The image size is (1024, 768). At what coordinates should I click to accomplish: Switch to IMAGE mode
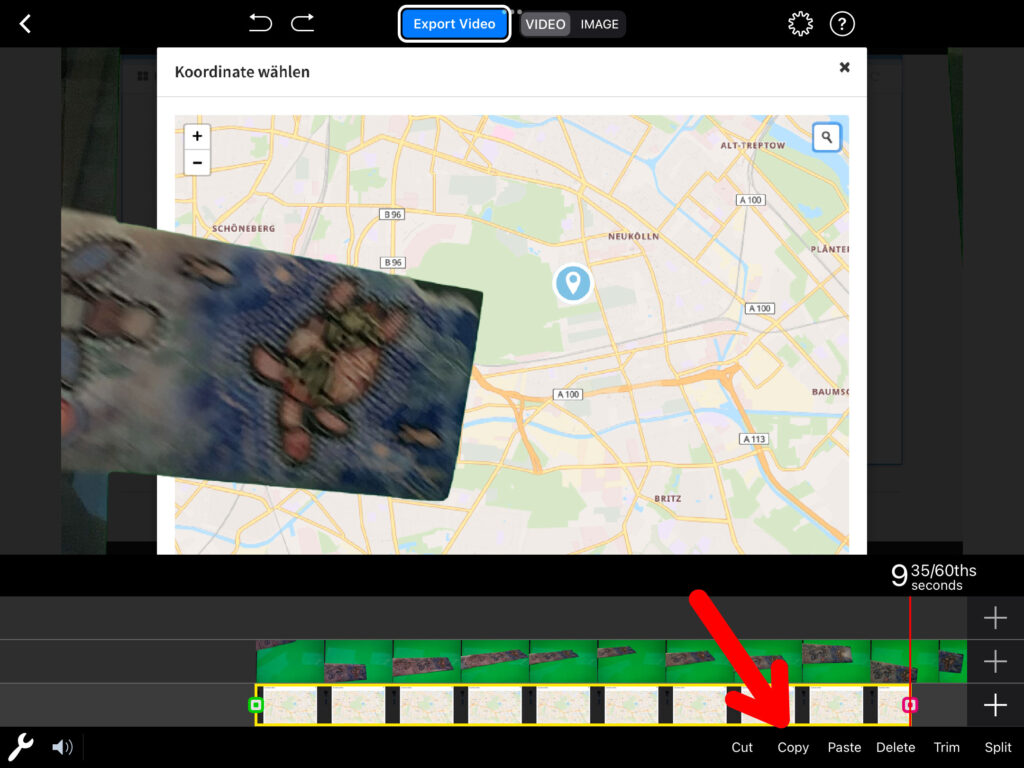[599, 24]
